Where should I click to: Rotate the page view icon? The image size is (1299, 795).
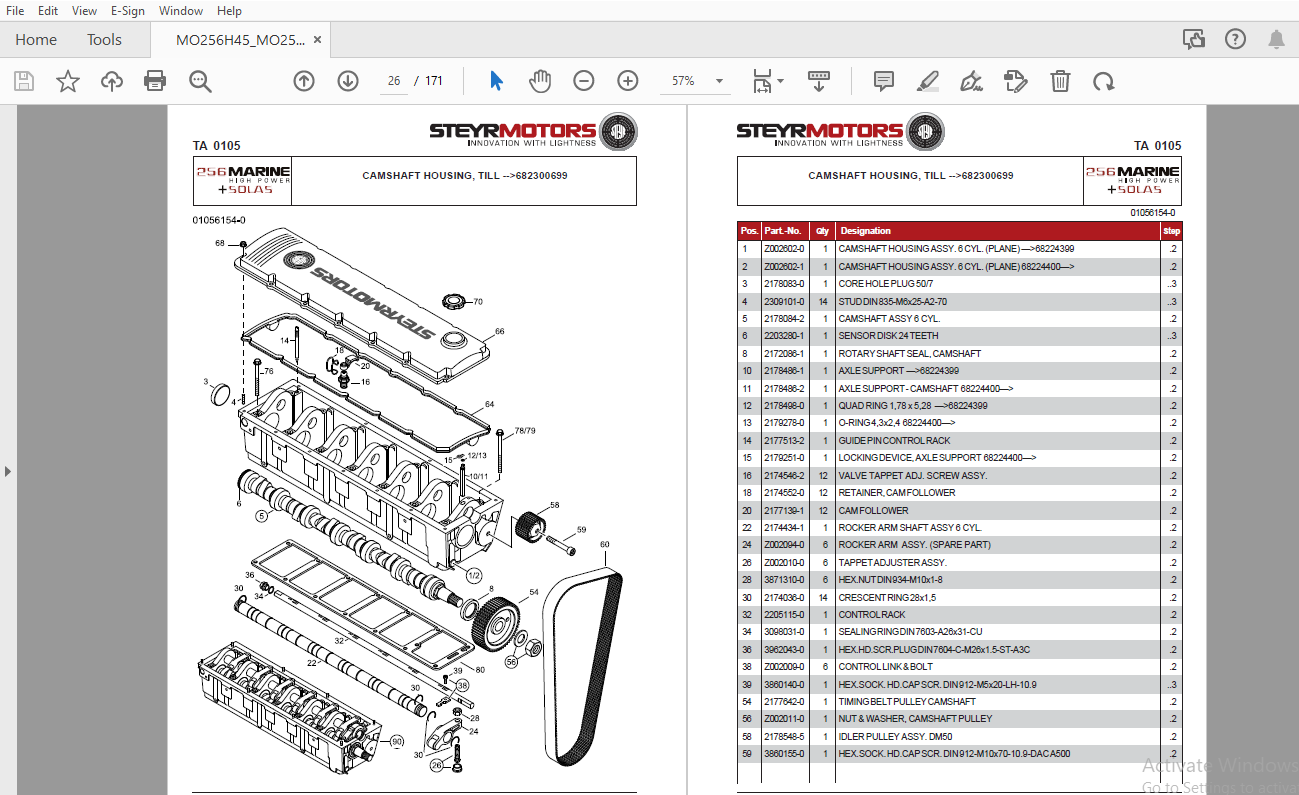(x=1103, y=81)
